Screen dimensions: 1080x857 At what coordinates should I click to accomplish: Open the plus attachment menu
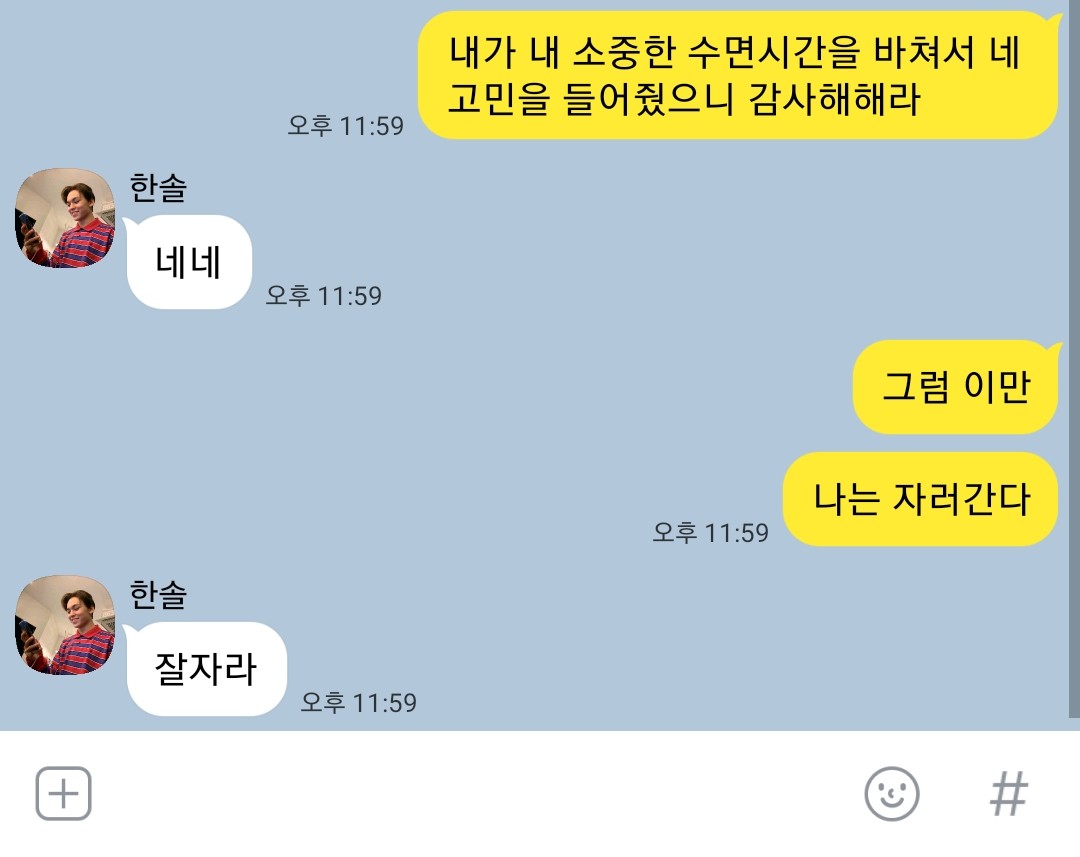63,794
